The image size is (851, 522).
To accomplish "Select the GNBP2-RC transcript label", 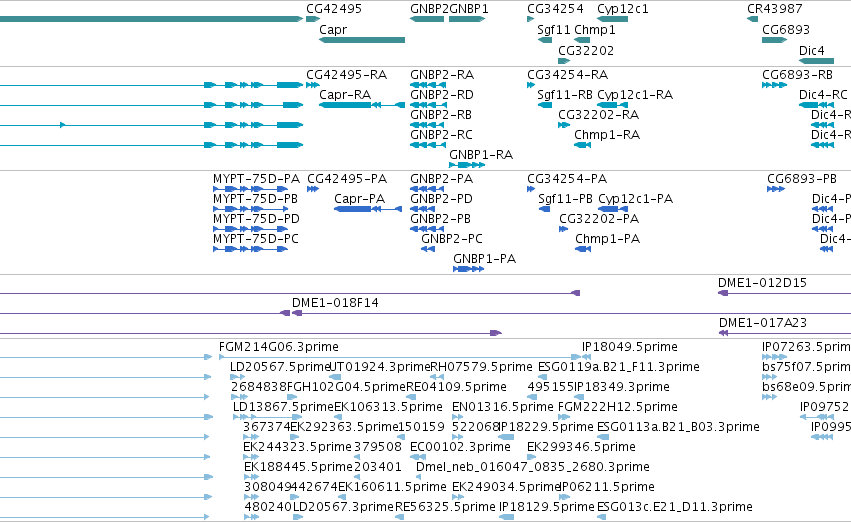I will pyautogui.click(x=441, y=135).
